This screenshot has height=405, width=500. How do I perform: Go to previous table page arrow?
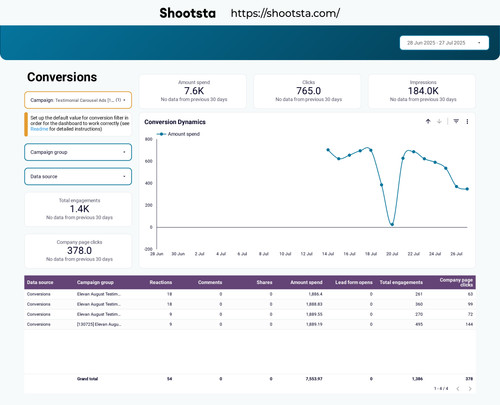[458, 389]
